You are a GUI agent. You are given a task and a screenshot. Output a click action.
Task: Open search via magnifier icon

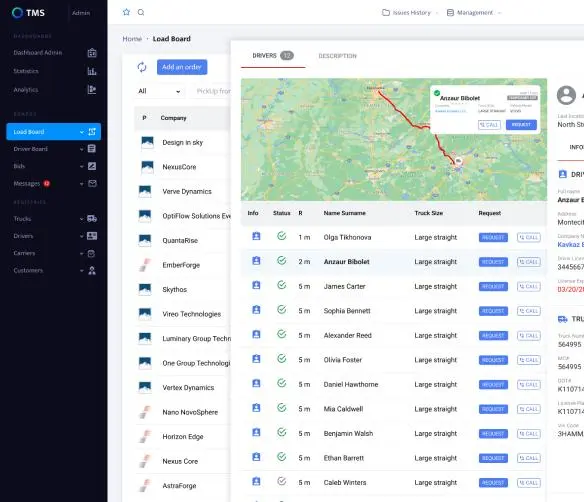[x=141, y=12]
